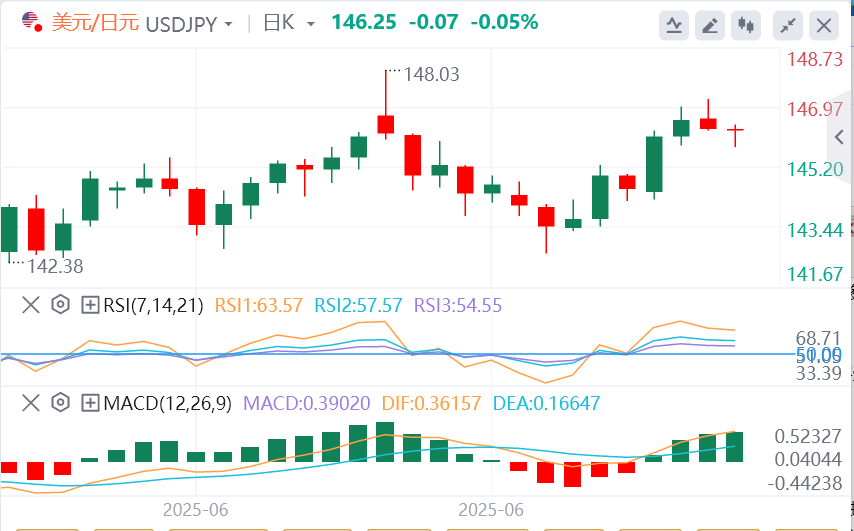The height and width of the screenshot is (531, 854).
Task: Select the drawing pencil tool icon
Action: point(709,24)
